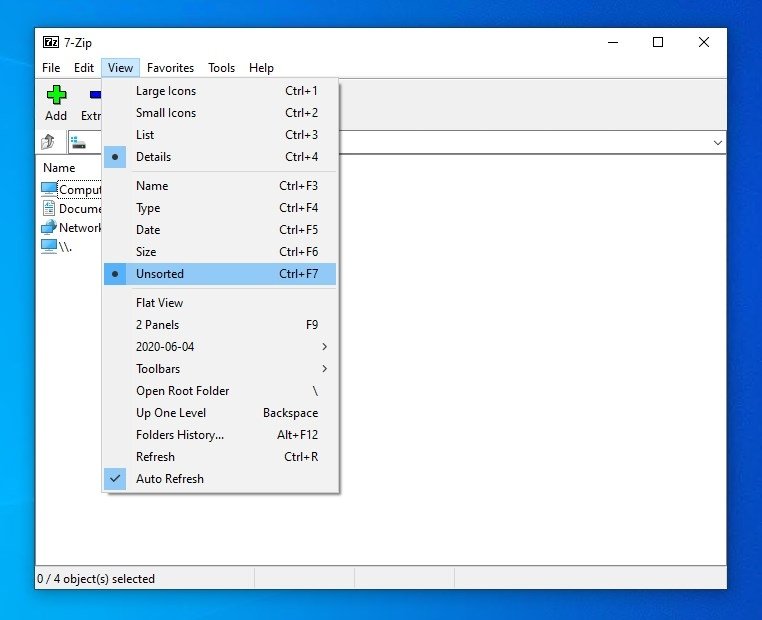Click the 7-Zip logo in title bar
The image size is (762, 620).
(x=51, y=42)
